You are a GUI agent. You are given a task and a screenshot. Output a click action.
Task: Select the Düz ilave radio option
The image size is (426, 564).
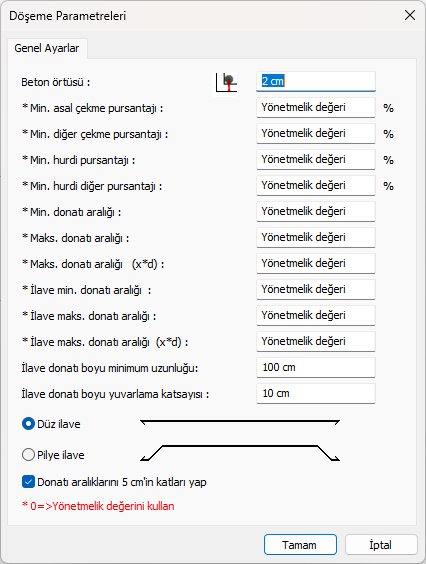[28, 424]
